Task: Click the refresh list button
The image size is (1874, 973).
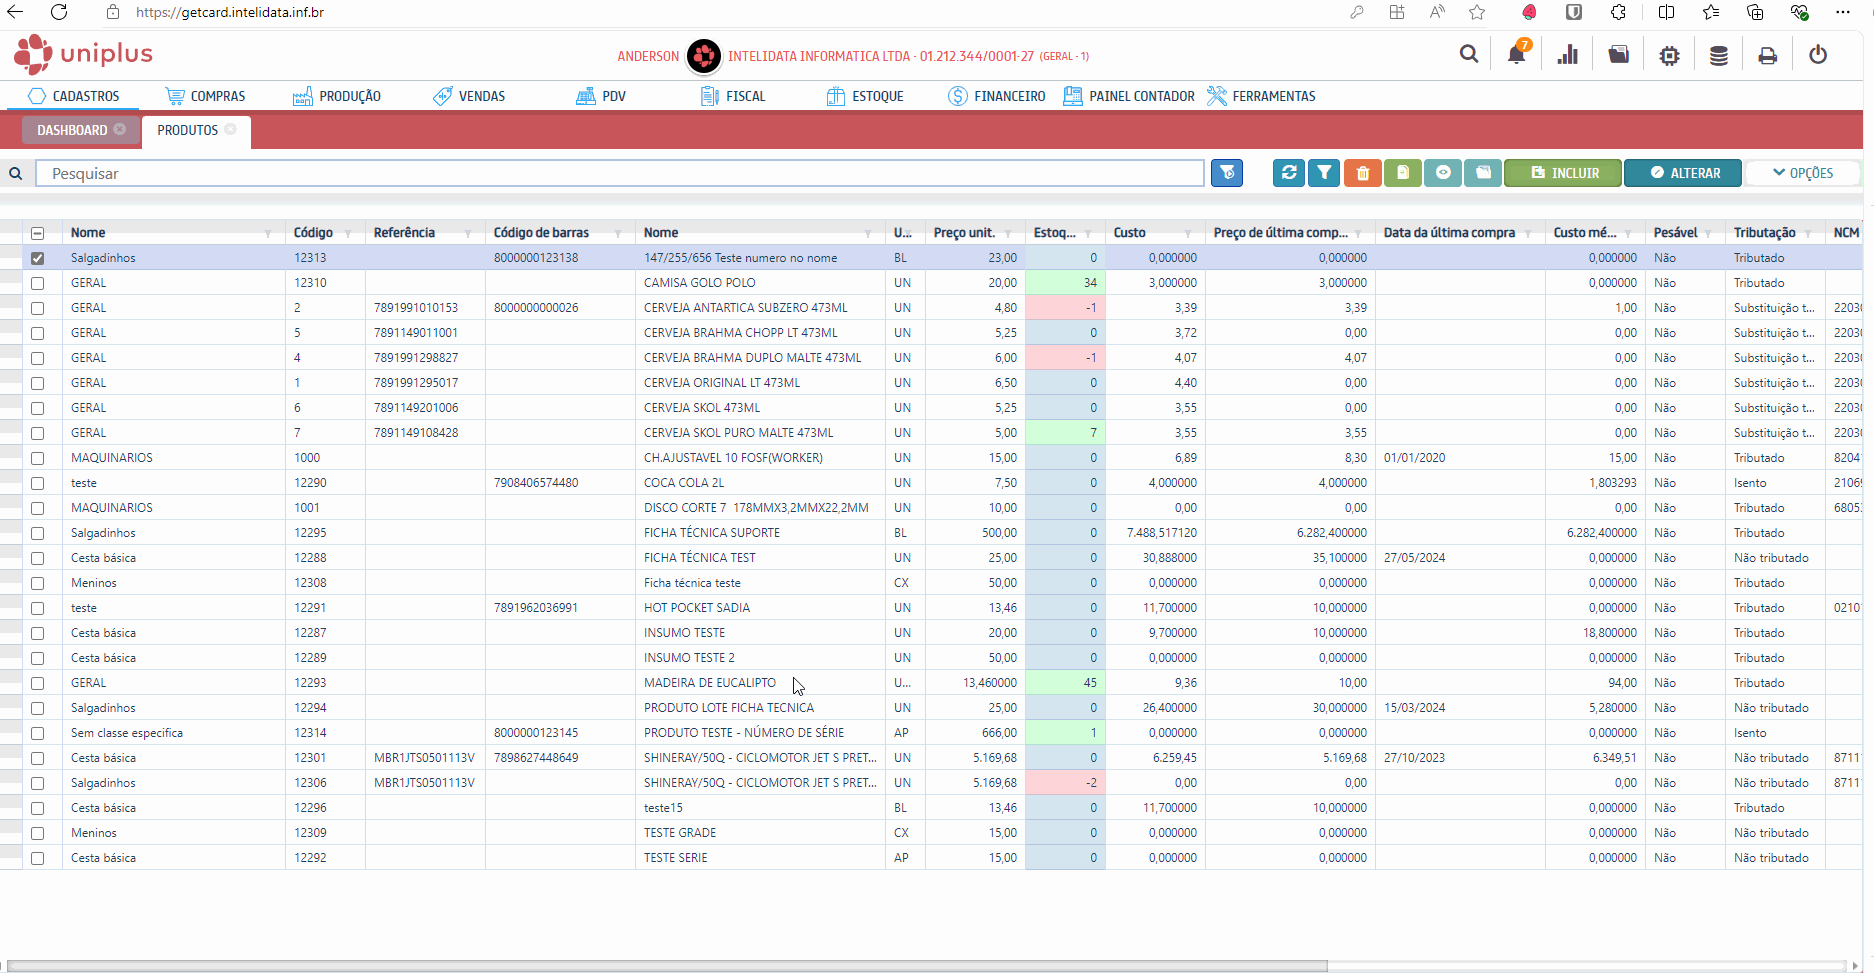Action: point(1289,173)
